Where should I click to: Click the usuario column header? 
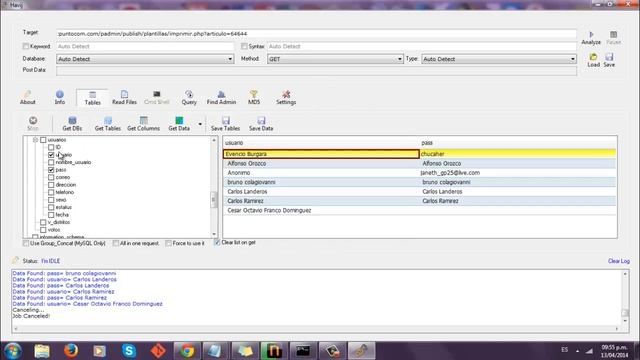tap(321, 143)
